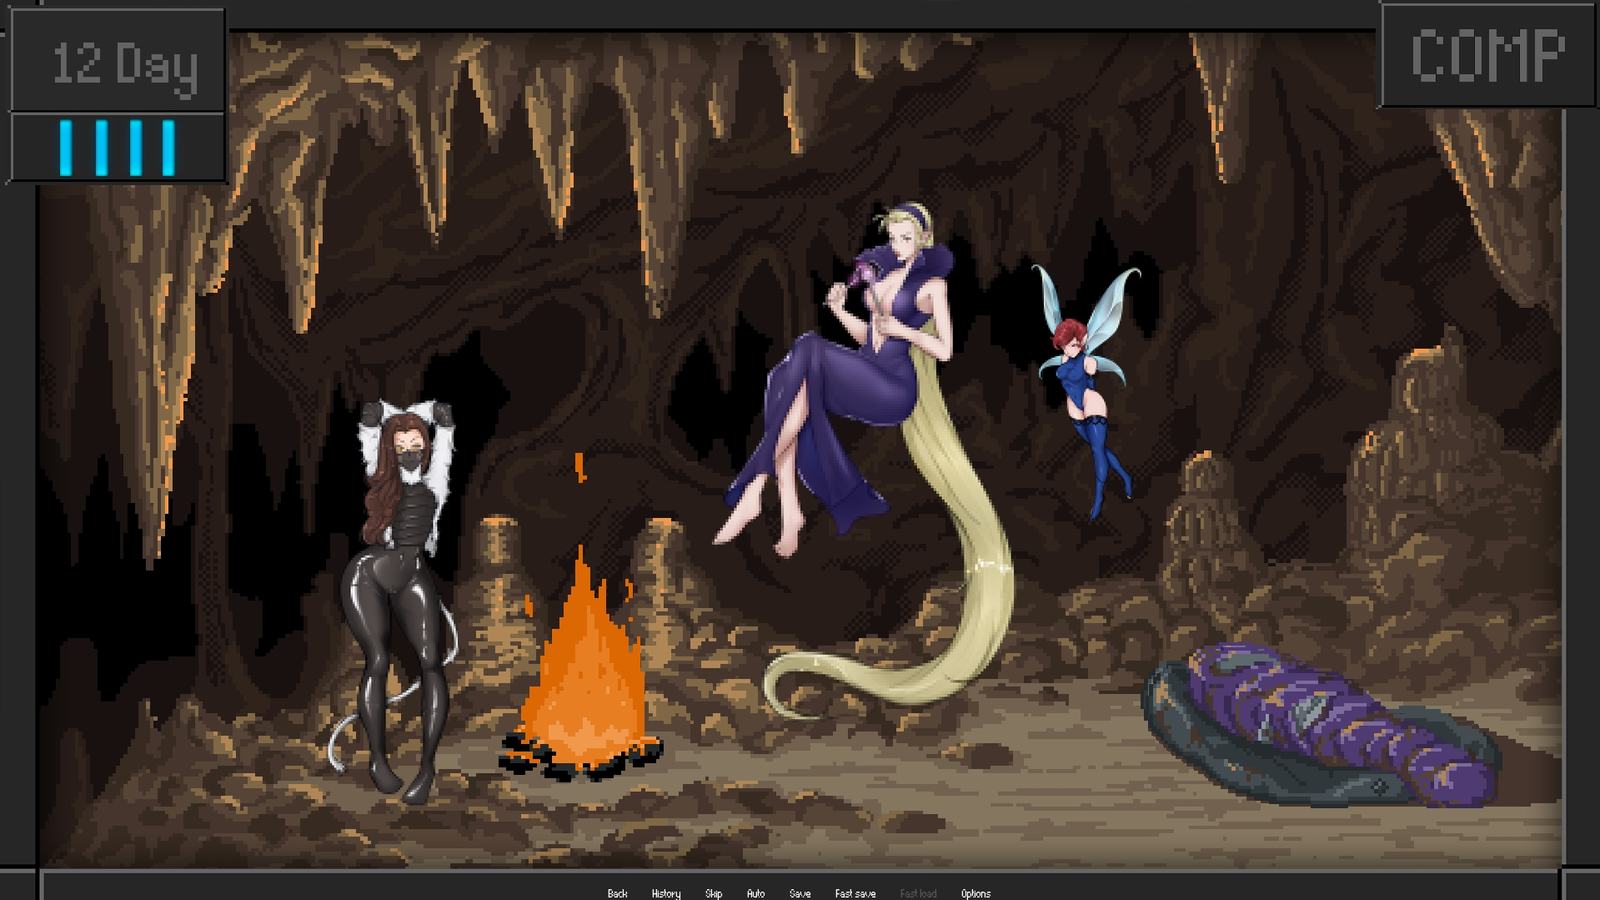Click the greyed-out Fast load option

point(918,893)
